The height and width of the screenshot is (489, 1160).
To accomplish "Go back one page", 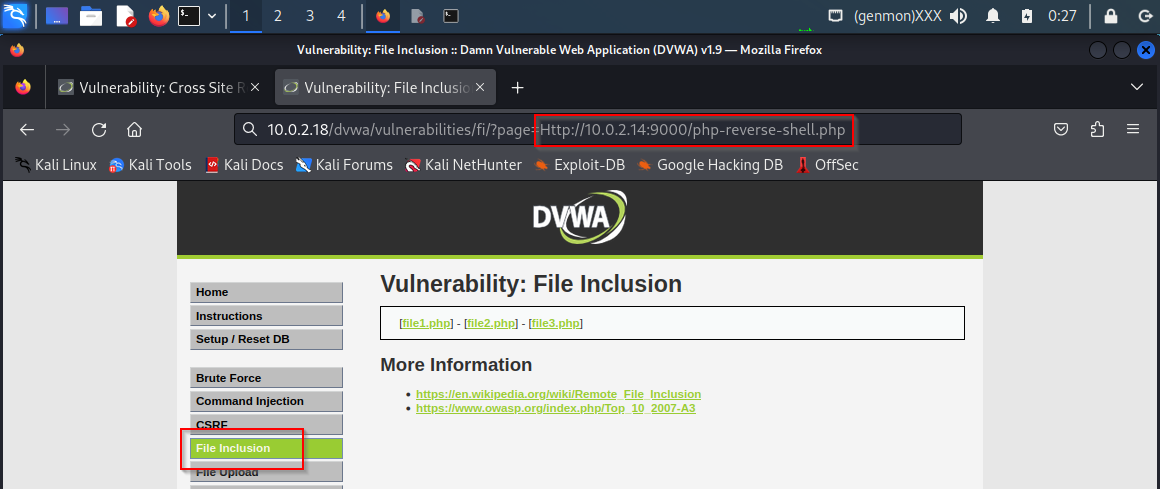I will coord(27,130).
